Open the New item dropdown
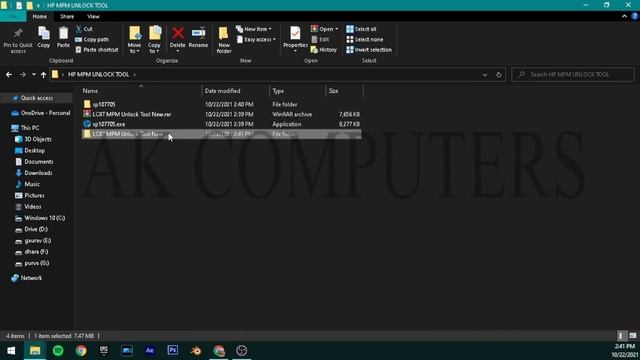This screenshot has width=640, height=360. pyautogui.click(x=254, y=29)
